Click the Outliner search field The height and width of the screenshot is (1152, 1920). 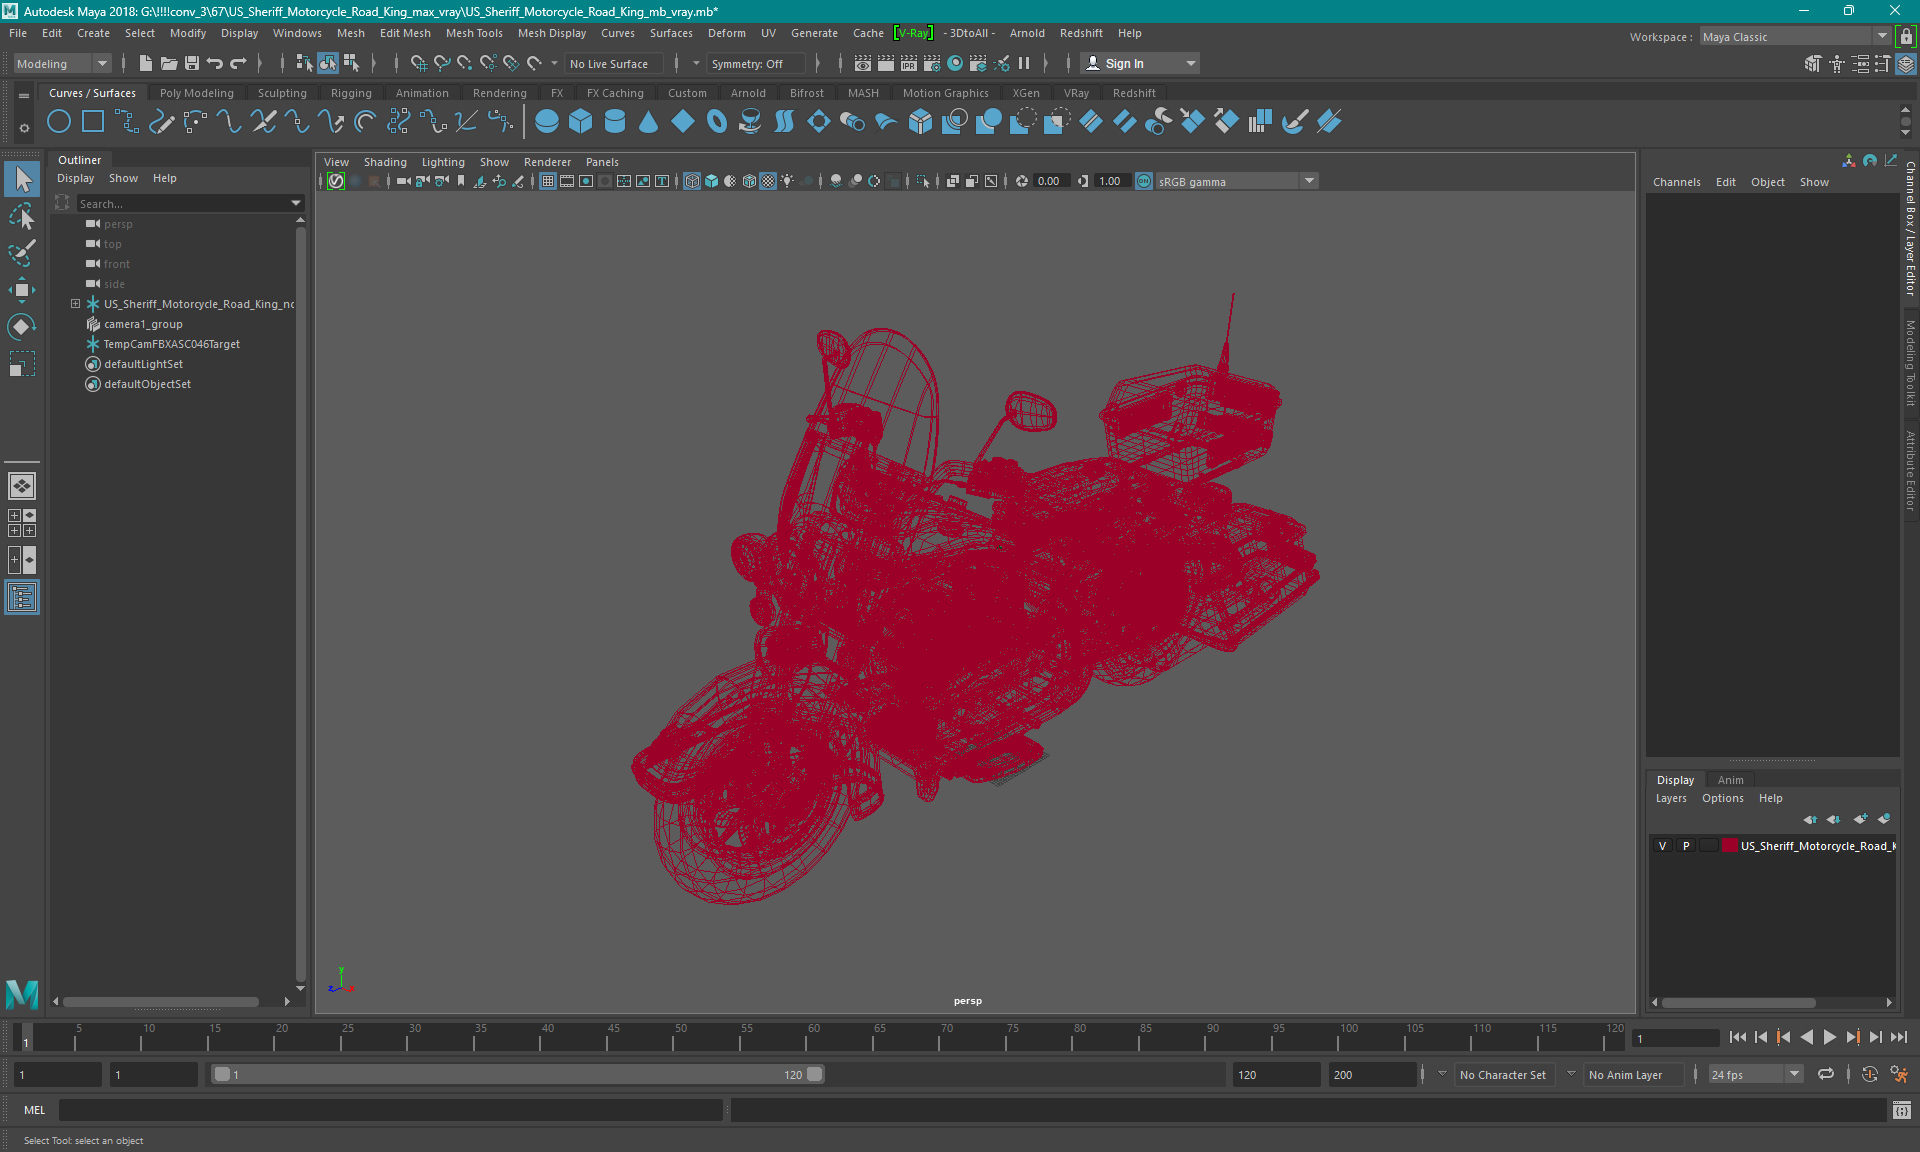click(182, 203)
